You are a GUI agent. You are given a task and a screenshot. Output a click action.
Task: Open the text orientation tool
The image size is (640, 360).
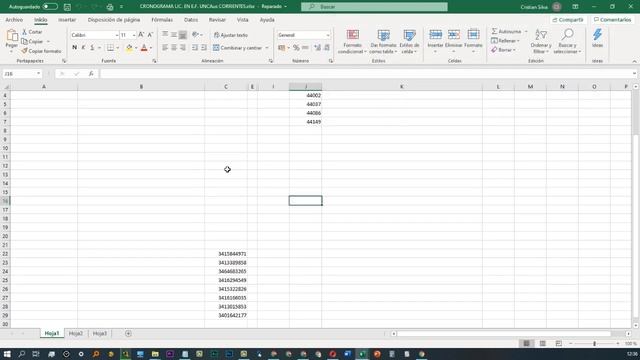click(196, 35)
